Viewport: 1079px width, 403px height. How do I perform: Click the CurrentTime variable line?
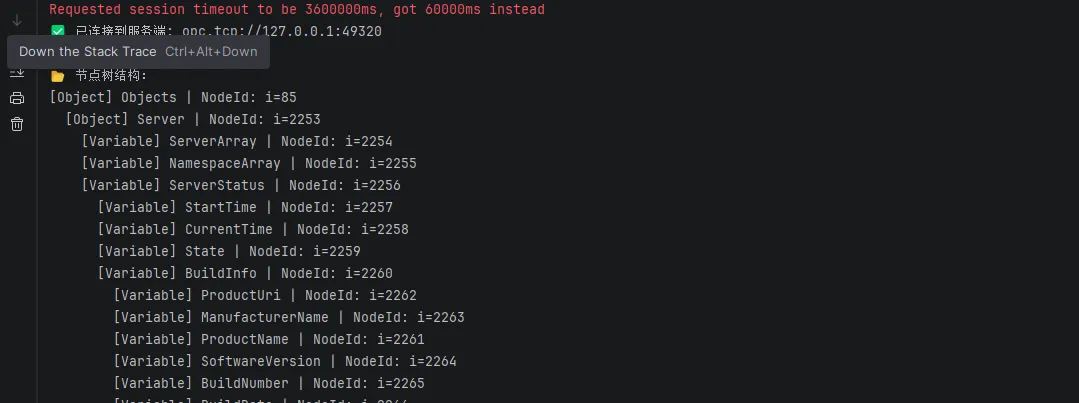click(x=253, y=230)
